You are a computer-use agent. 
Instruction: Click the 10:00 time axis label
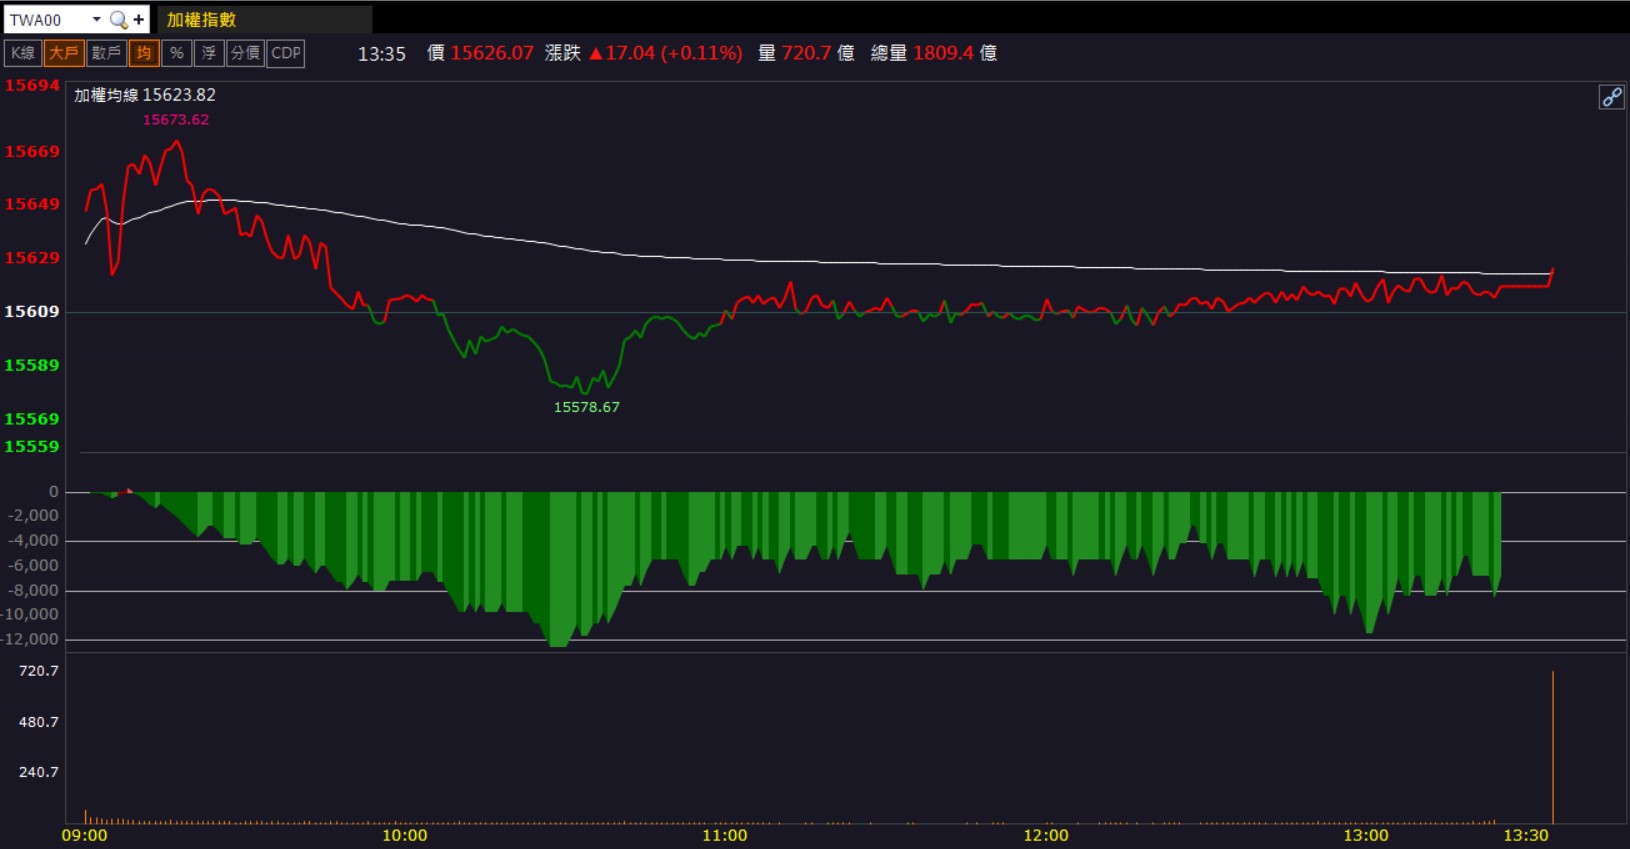(x=404, y=835)
